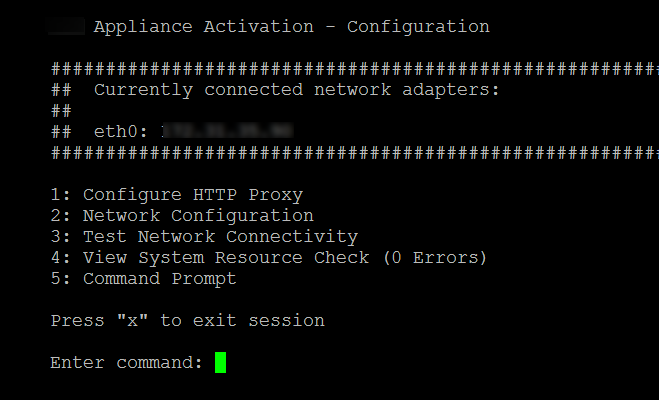Click 'Press "x" to exit session' text
This screenshot has width=659, height=400.
[187, 321]
